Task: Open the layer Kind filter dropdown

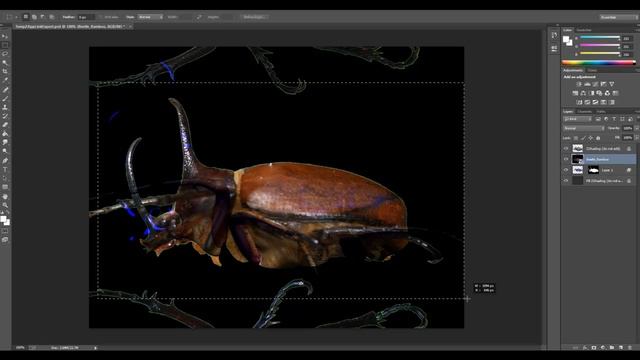Action: pyautogui.click(x=577, y=119)
